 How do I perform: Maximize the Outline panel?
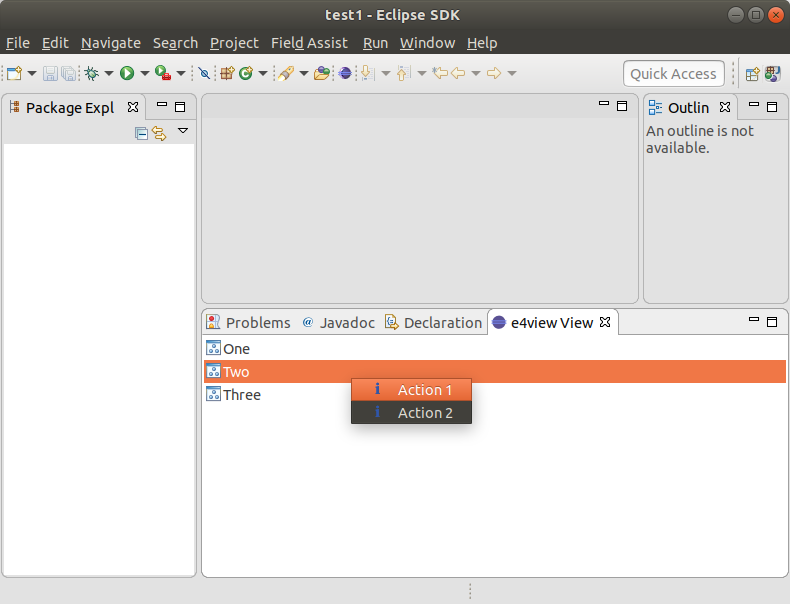coord(772,107)
